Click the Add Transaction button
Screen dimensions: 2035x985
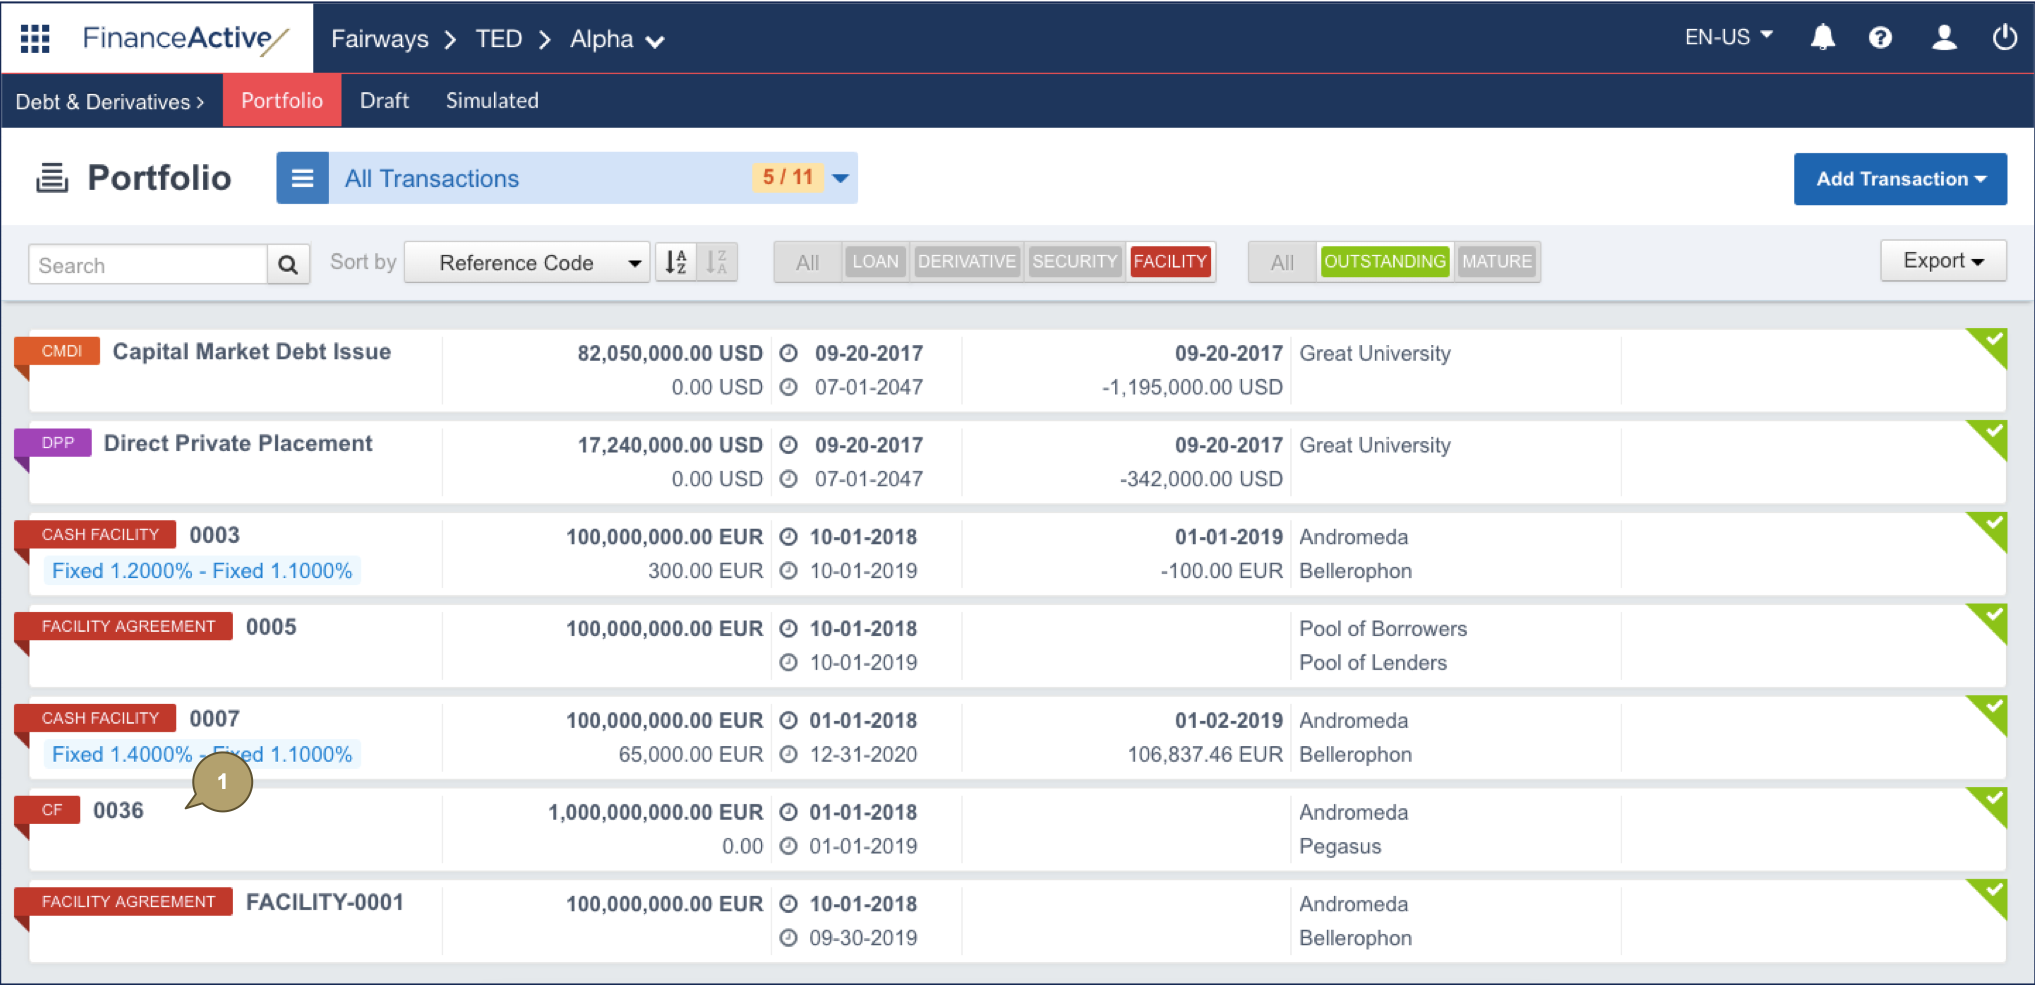pyautogui.click(x=1899, y=179)
